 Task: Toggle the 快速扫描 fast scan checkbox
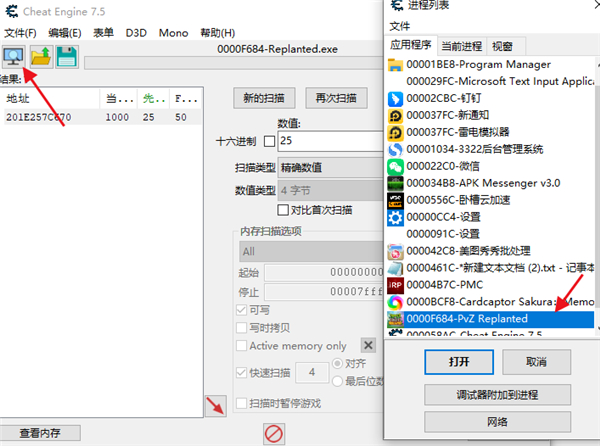pyautogui.click(x=241, y=373)
